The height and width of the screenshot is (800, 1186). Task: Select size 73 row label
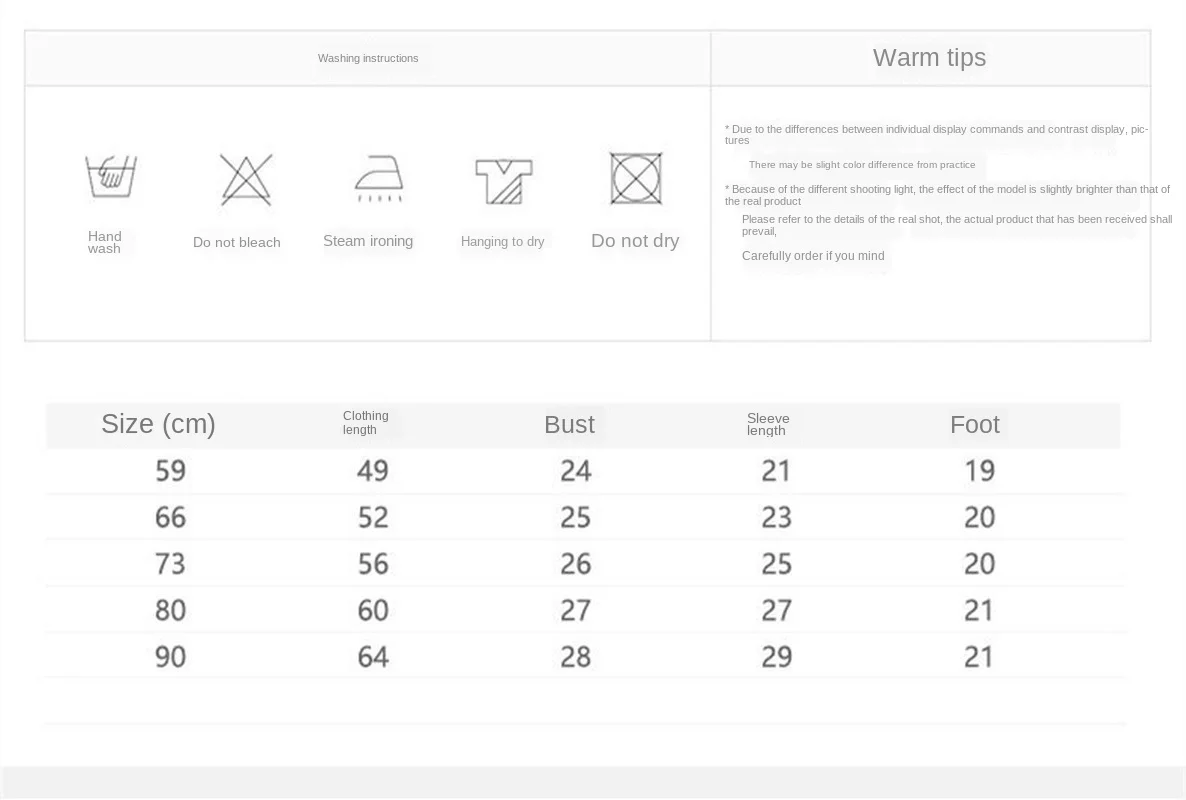pyautogui.click(x=170, y=563)
